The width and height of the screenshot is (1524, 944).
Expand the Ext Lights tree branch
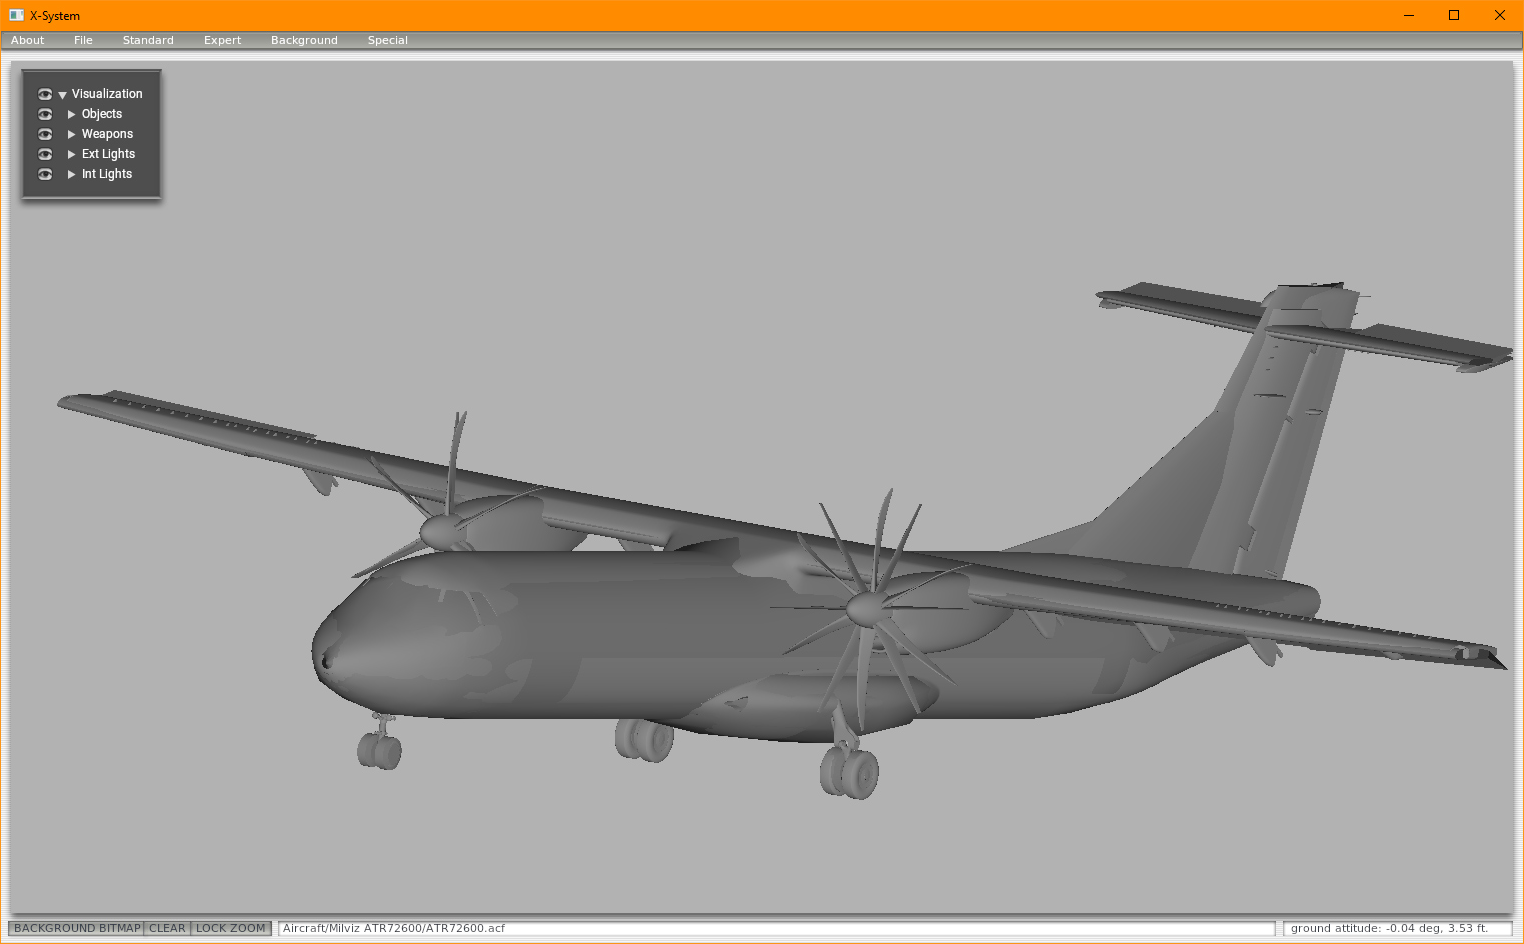[x=71, y=154]
